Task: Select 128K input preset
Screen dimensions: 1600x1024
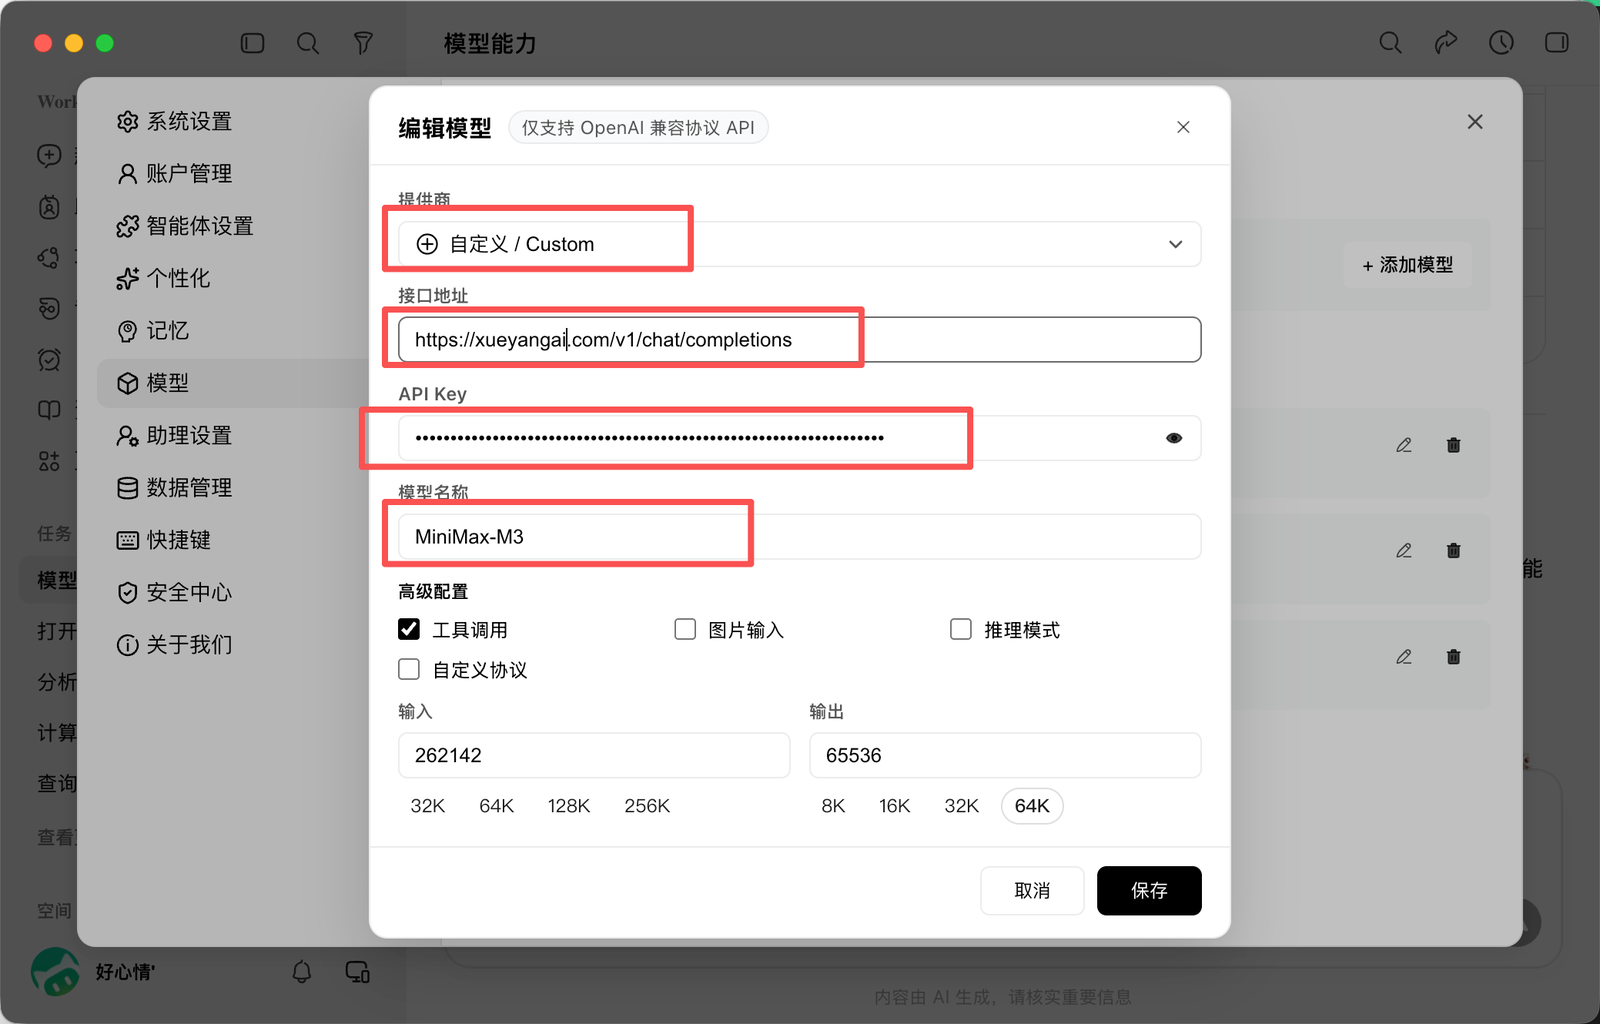Action: pyautogui.click(x=569, y=806)
